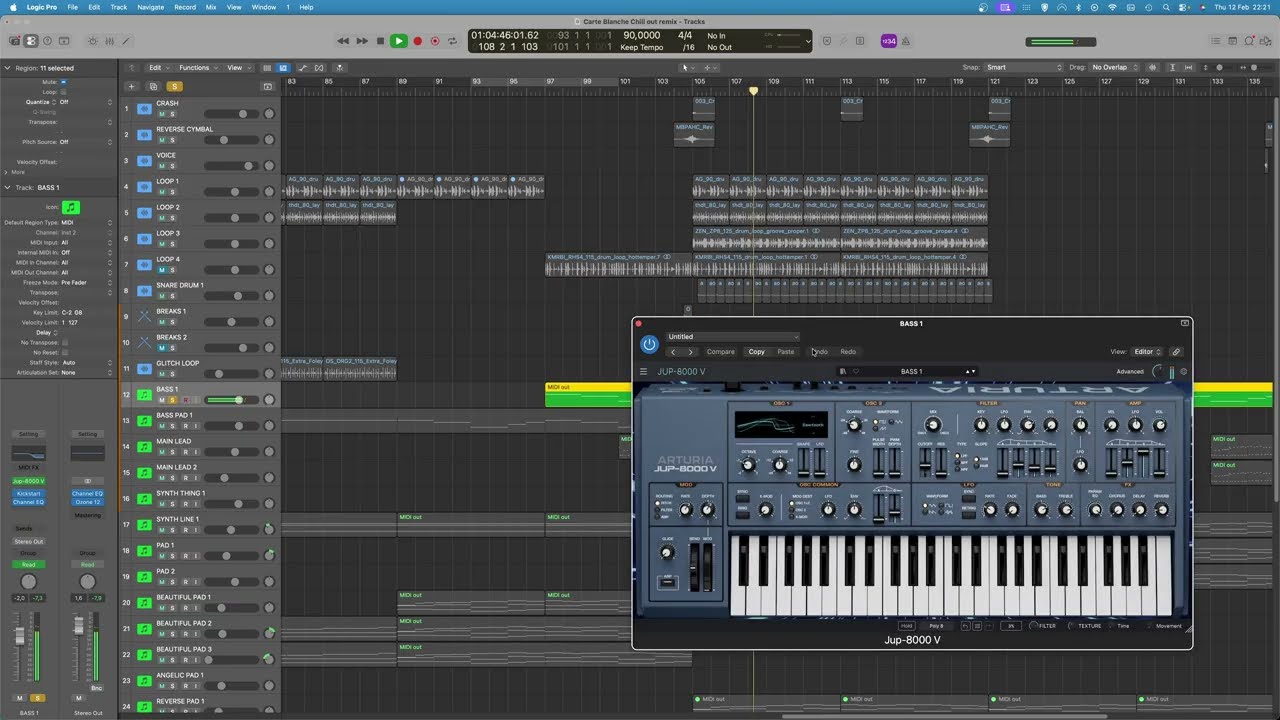Select previous plugin setting arrow

click(673, 352)
